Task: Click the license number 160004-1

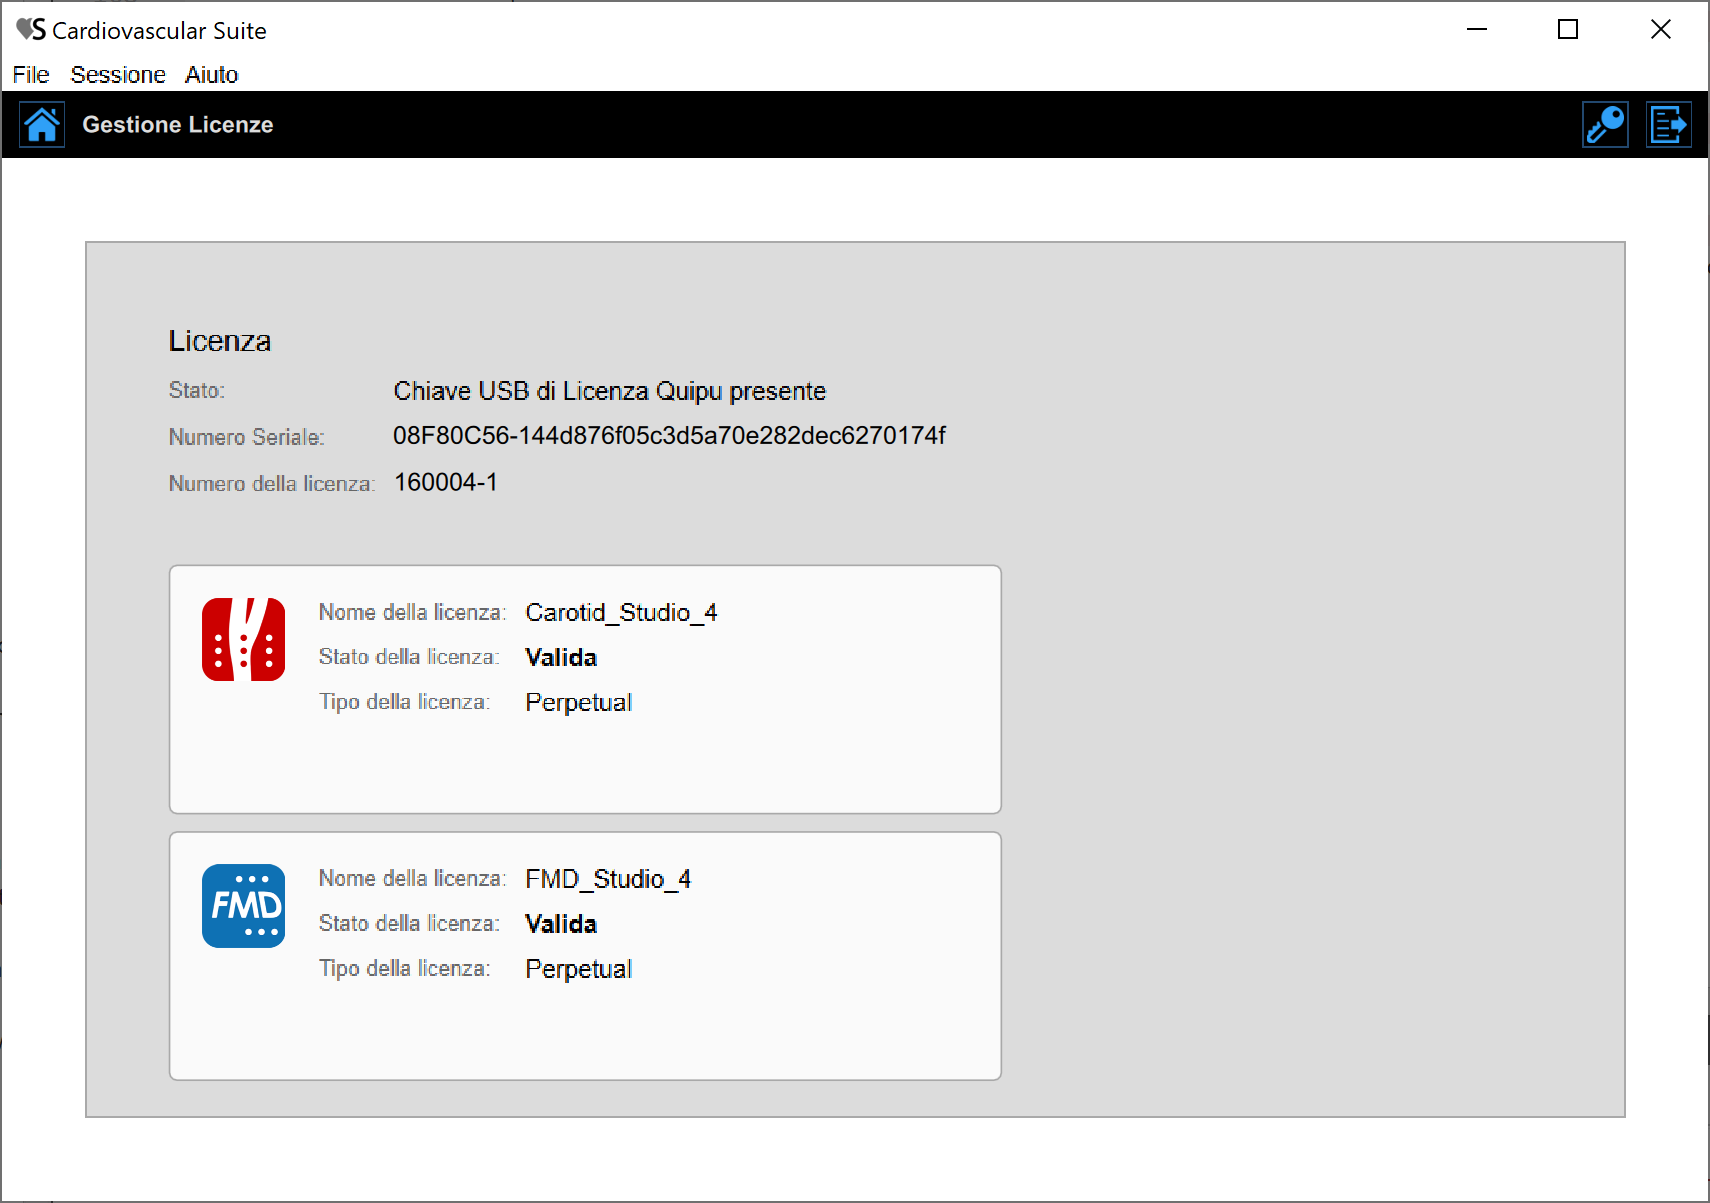Action: click(x=446, y=483)
